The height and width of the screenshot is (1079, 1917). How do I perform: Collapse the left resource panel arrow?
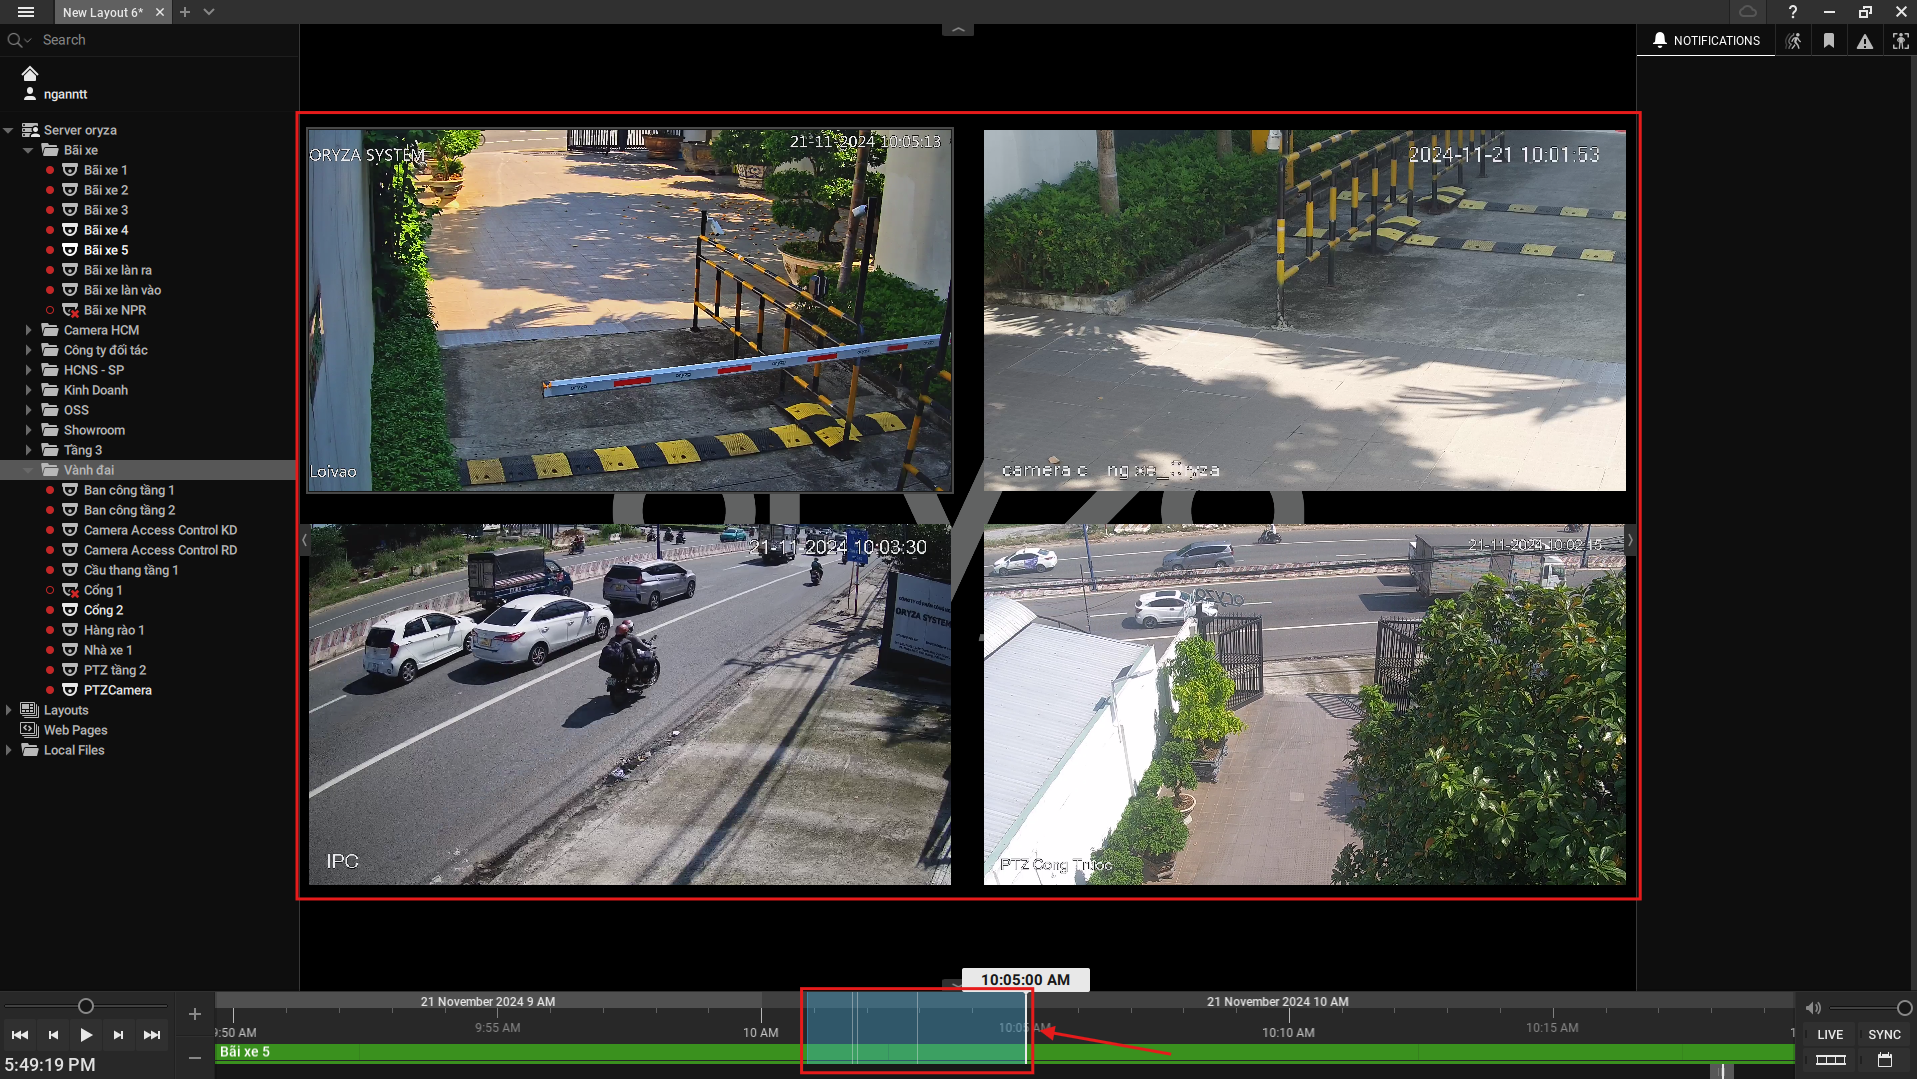click(x=304, y=540)
